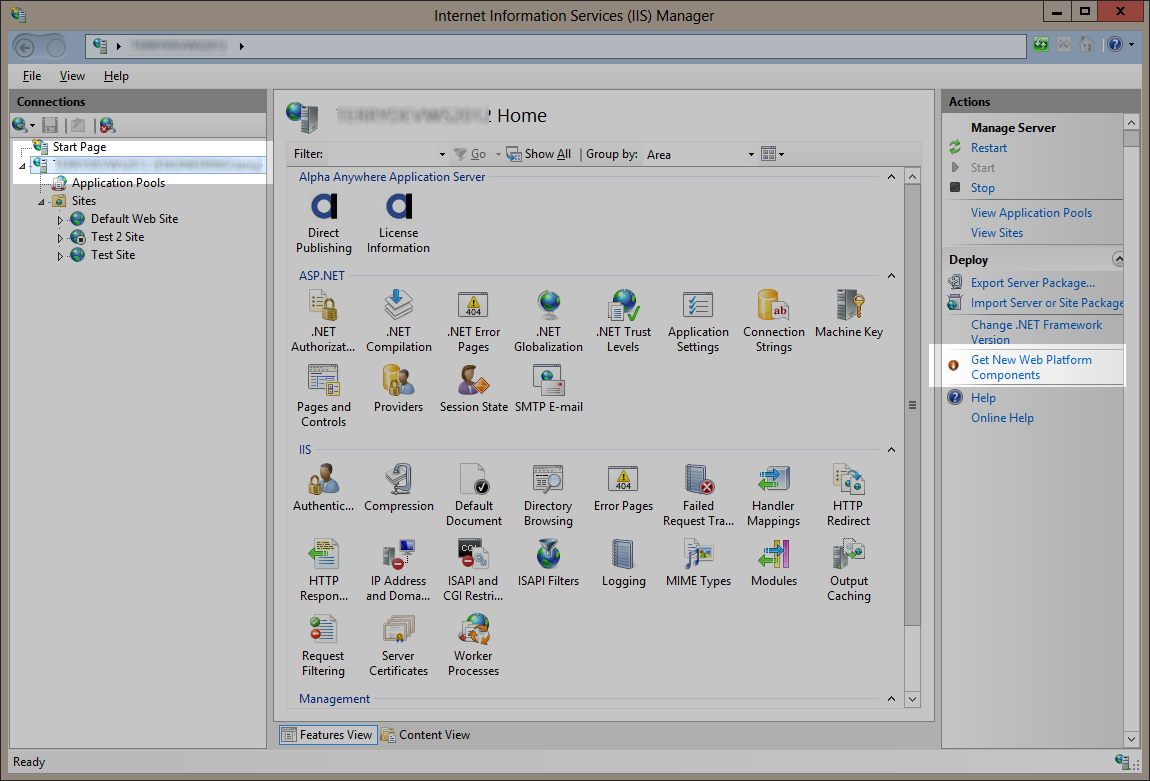The height and width of the screenshot is (781, 1150).
Task: Click View Application Pools link
Action: (x=1030, y=213)
